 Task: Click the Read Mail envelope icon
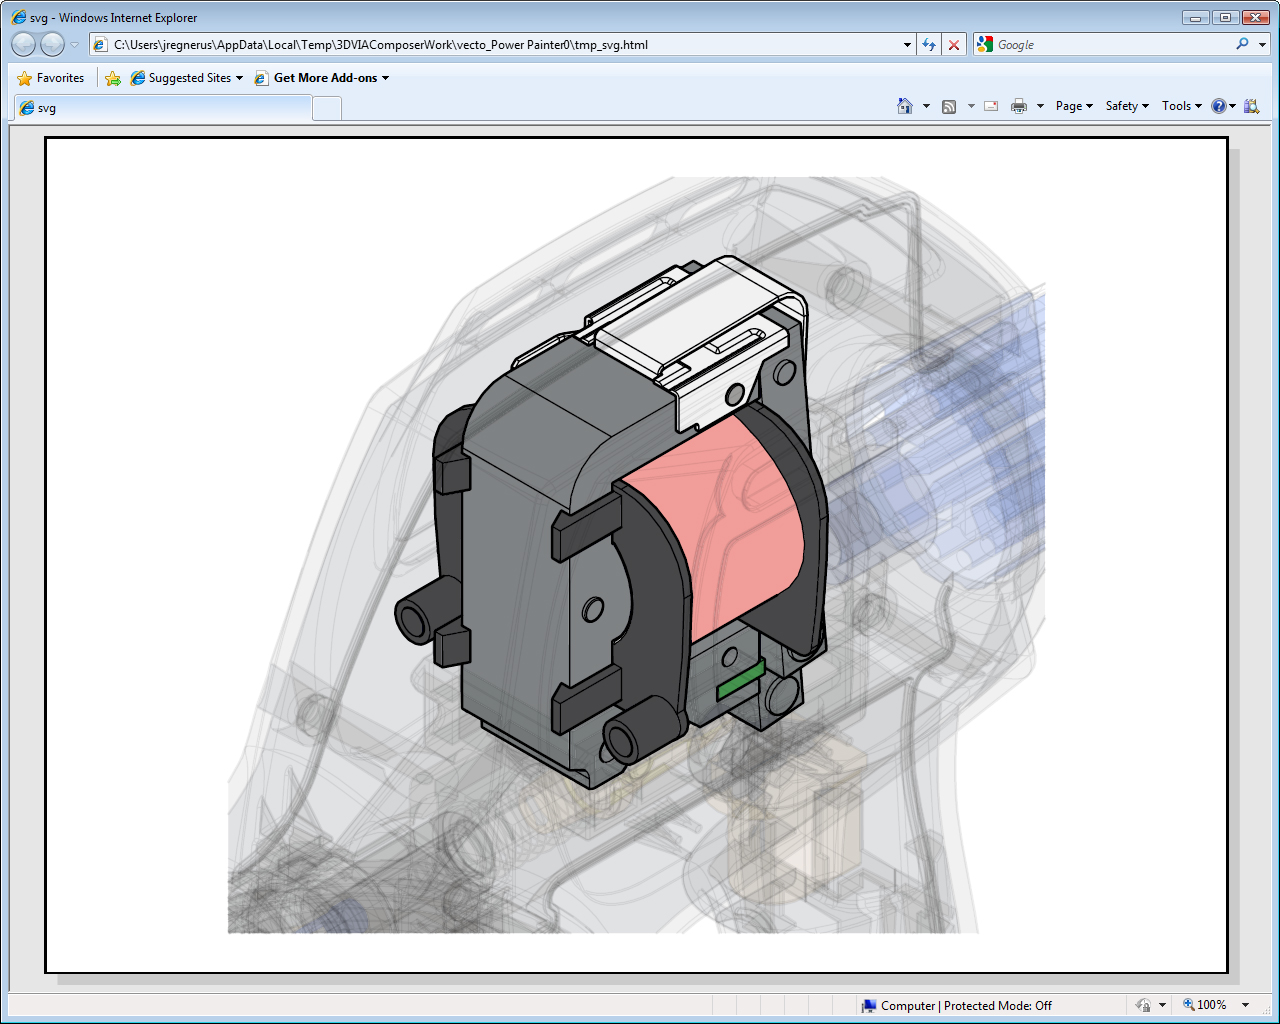tap(991, 106)
